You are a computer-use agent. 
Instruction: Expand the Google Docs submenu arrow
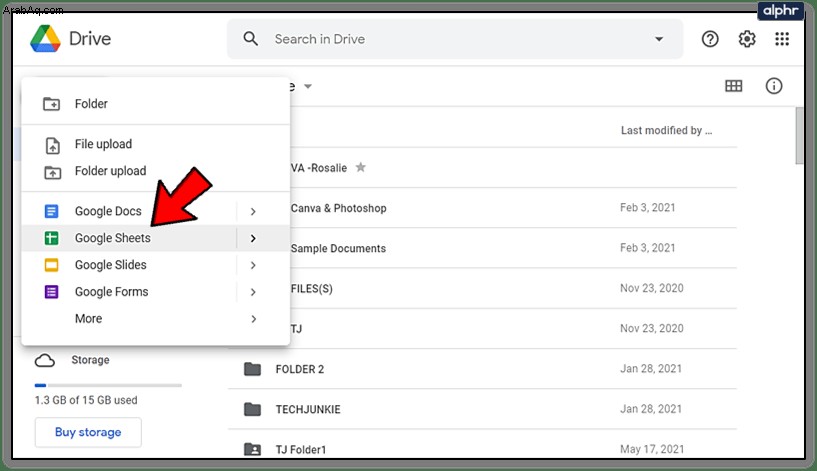point(253,212)
